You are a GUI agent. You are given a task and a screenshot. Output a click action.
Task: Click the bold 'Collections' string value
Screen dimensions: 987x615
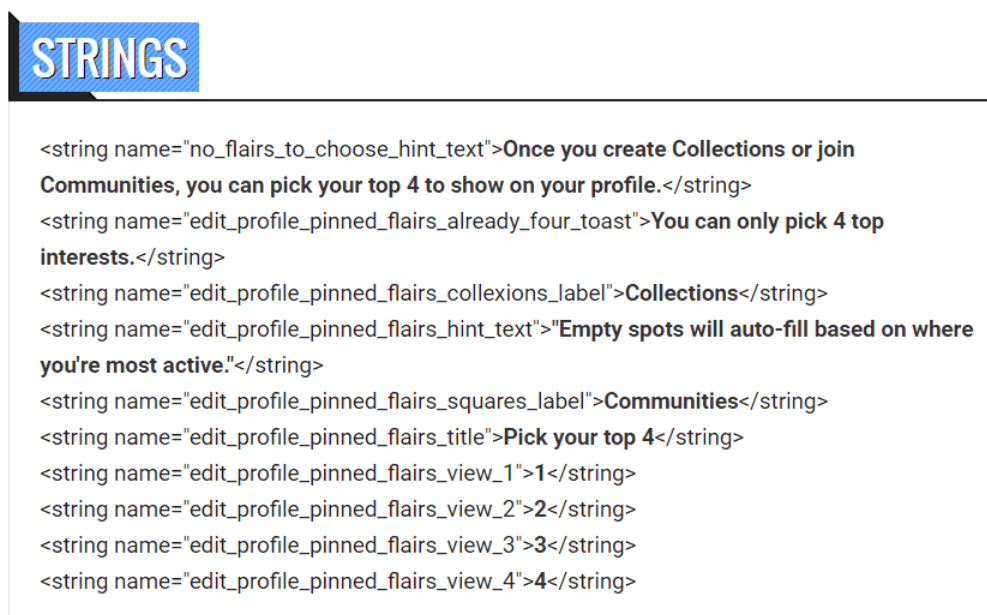coord(681,294)
